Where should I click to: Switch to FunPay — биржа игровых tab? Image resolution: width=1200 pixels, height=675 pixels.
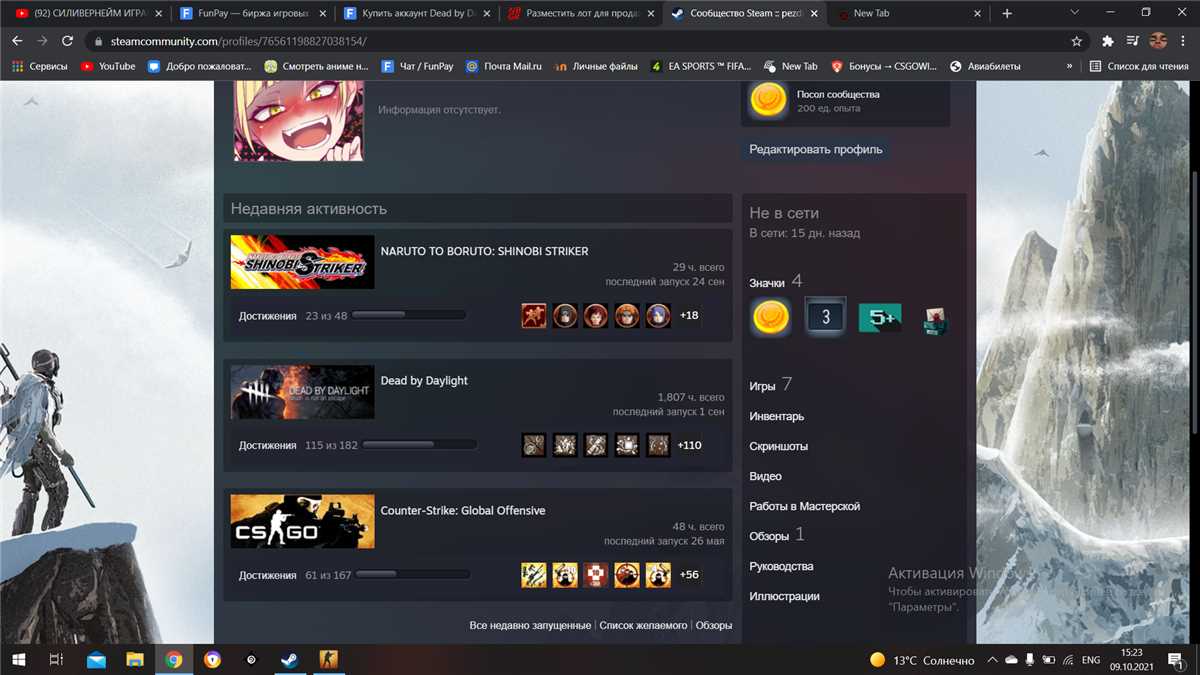click(x=251, y=13)
